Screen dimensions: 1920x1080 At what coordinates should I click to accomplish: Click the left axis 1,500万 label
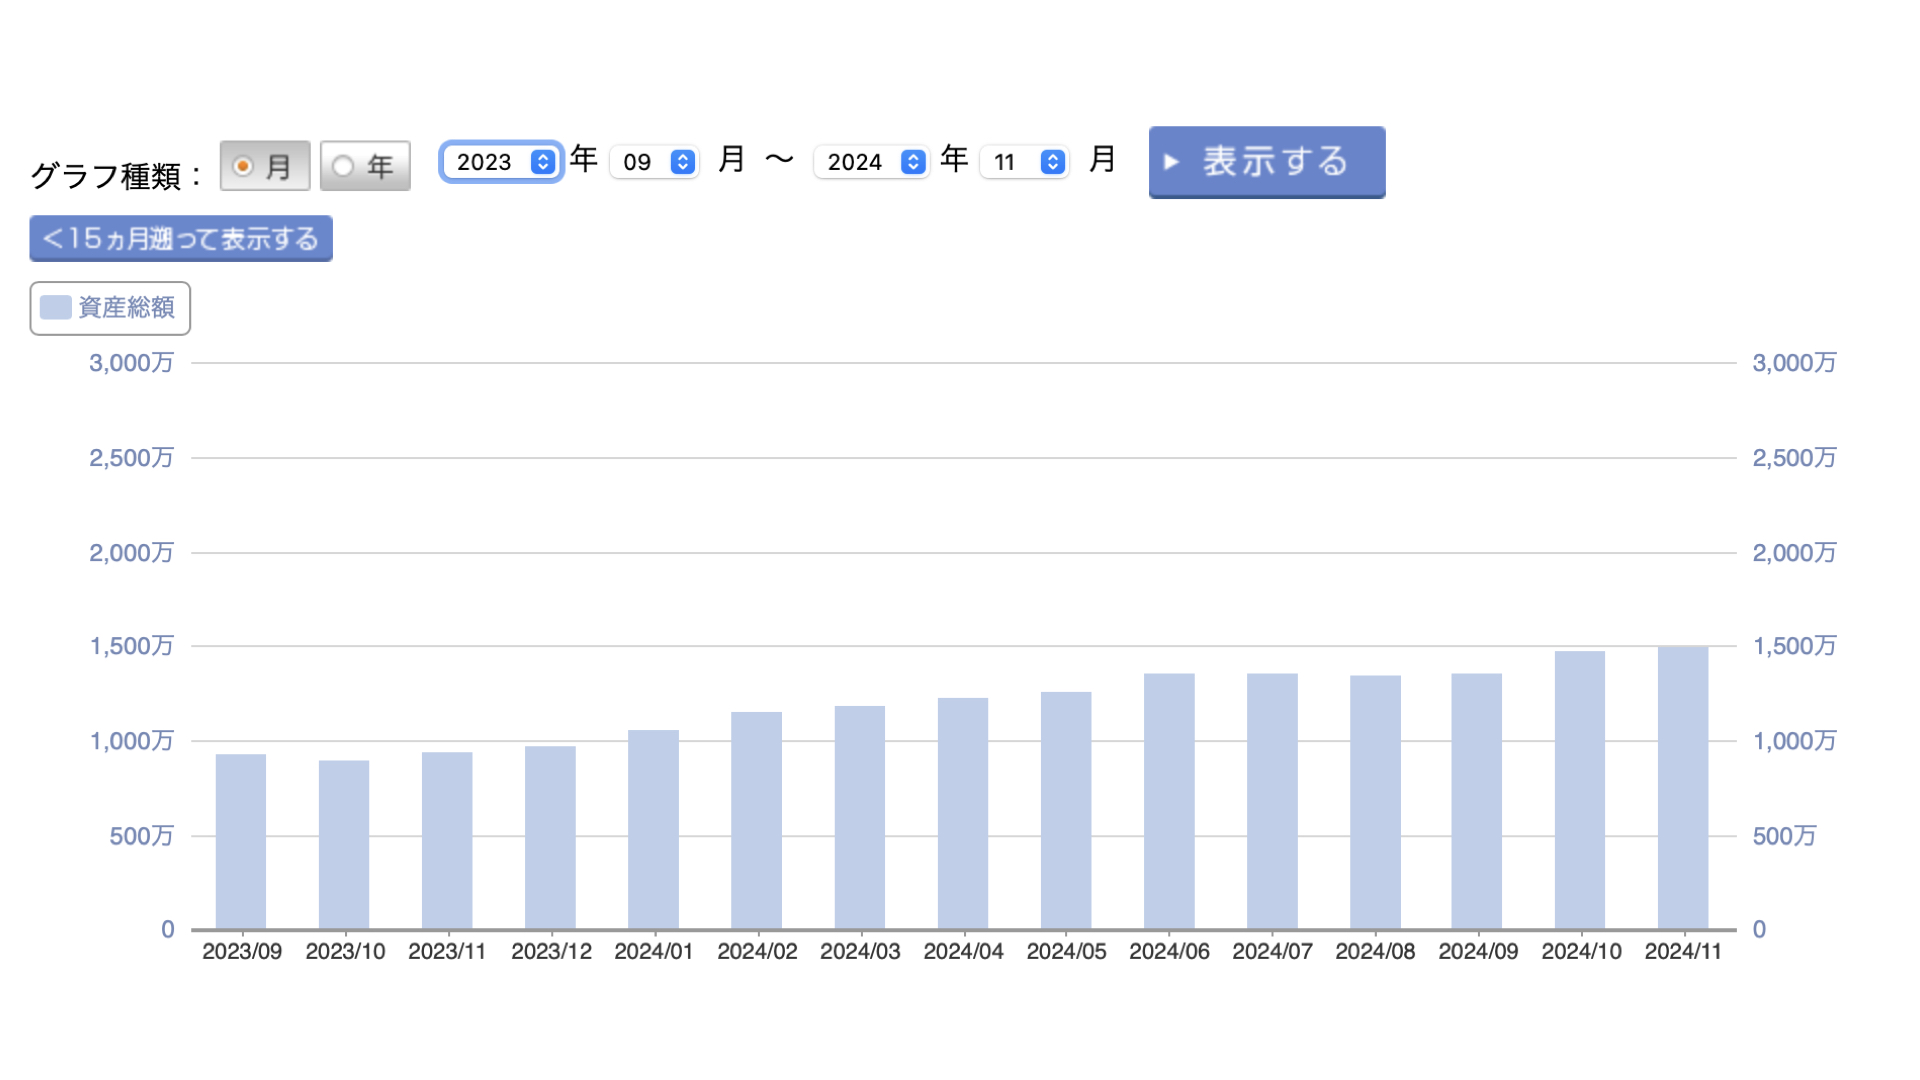click(131, 646)
